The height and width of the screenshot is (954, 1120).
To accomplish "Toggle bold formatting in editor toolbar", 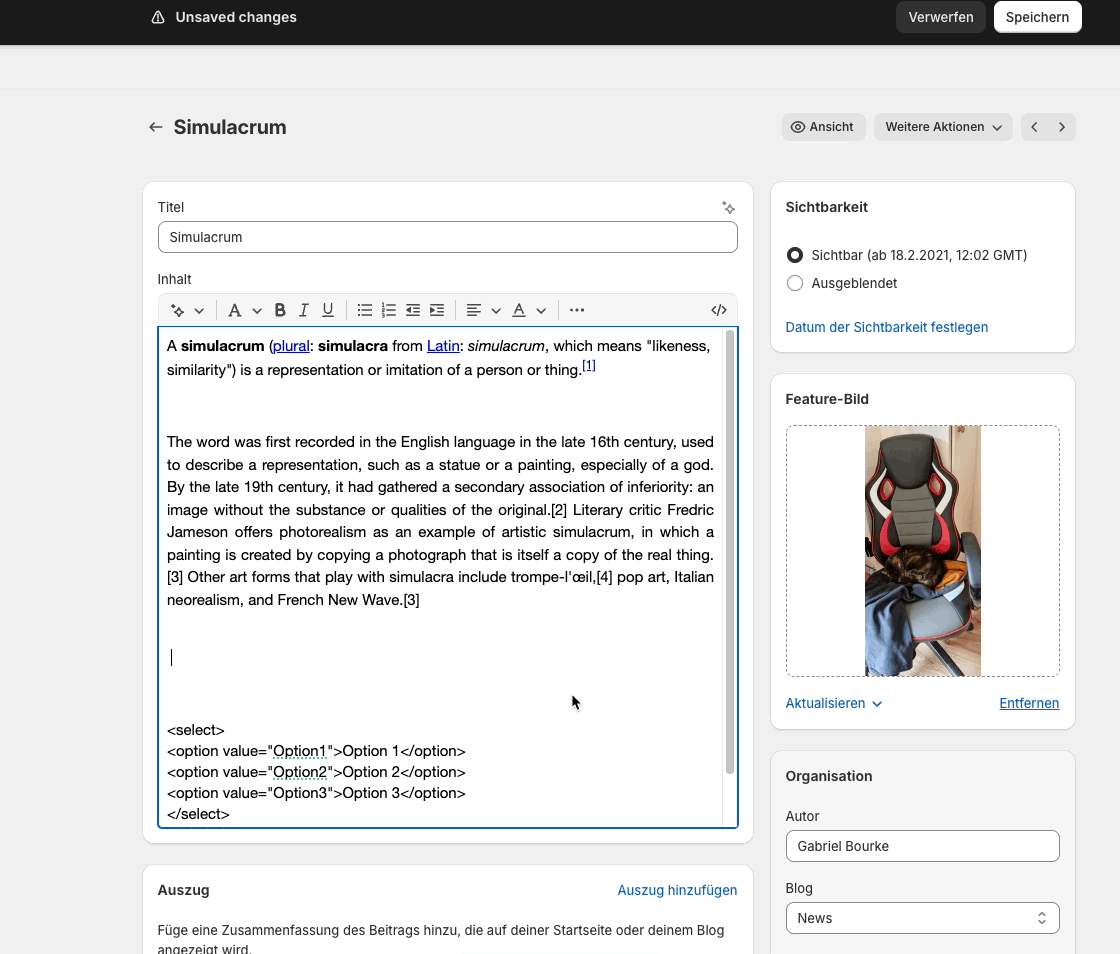I will tap(280, 310).
